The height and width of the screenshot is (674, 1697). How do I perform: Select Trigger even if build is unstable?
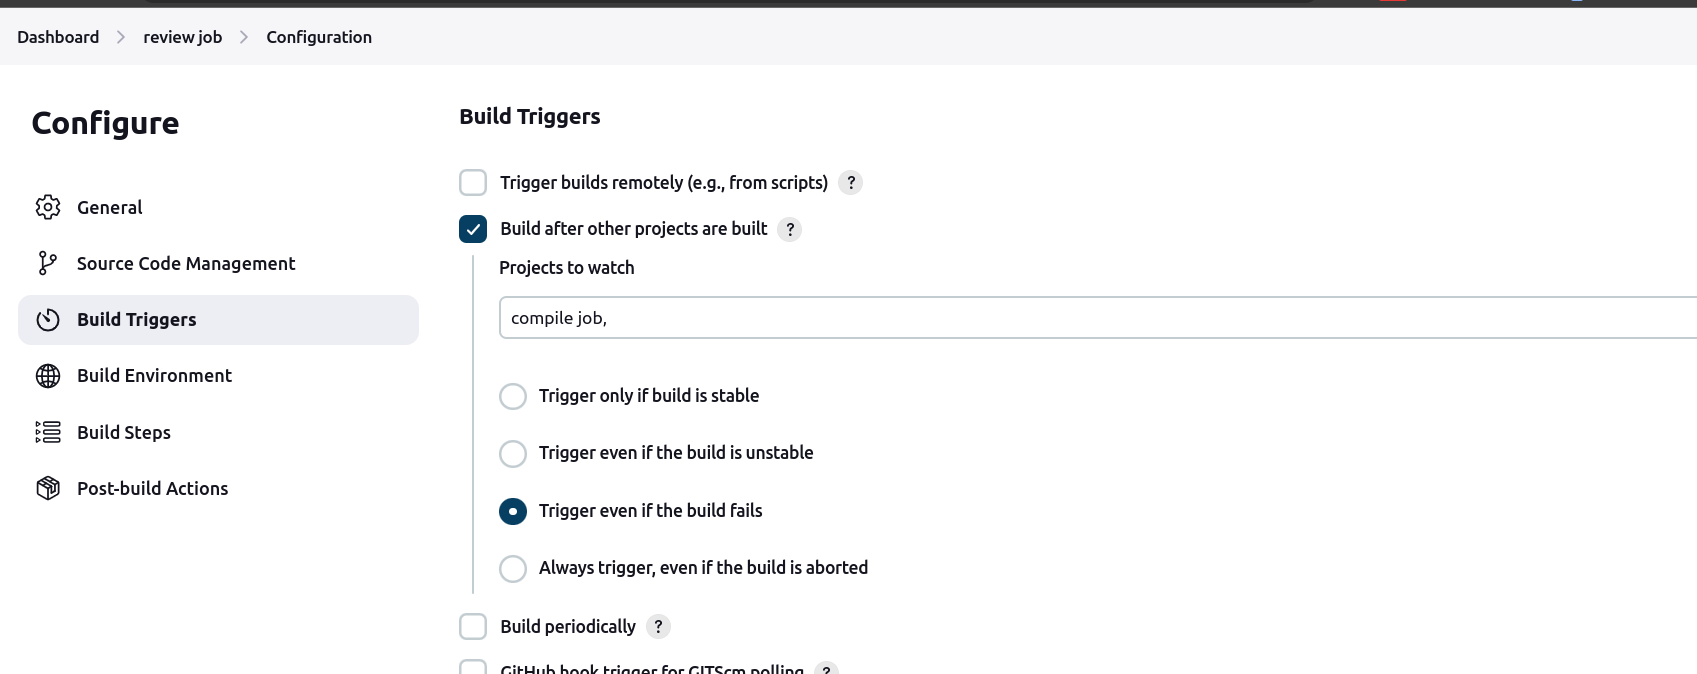[513, 453]
